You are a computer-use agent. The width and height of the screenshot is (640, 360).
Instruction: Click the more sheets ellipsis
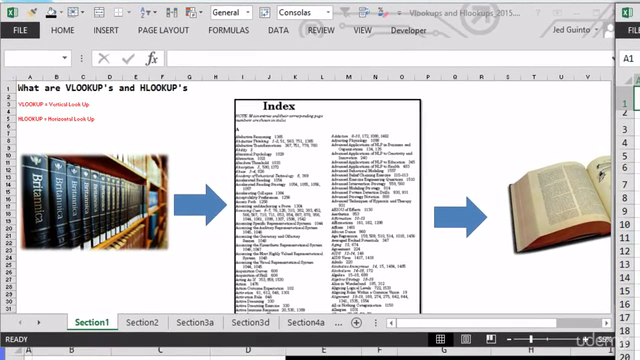pos(338,323)
